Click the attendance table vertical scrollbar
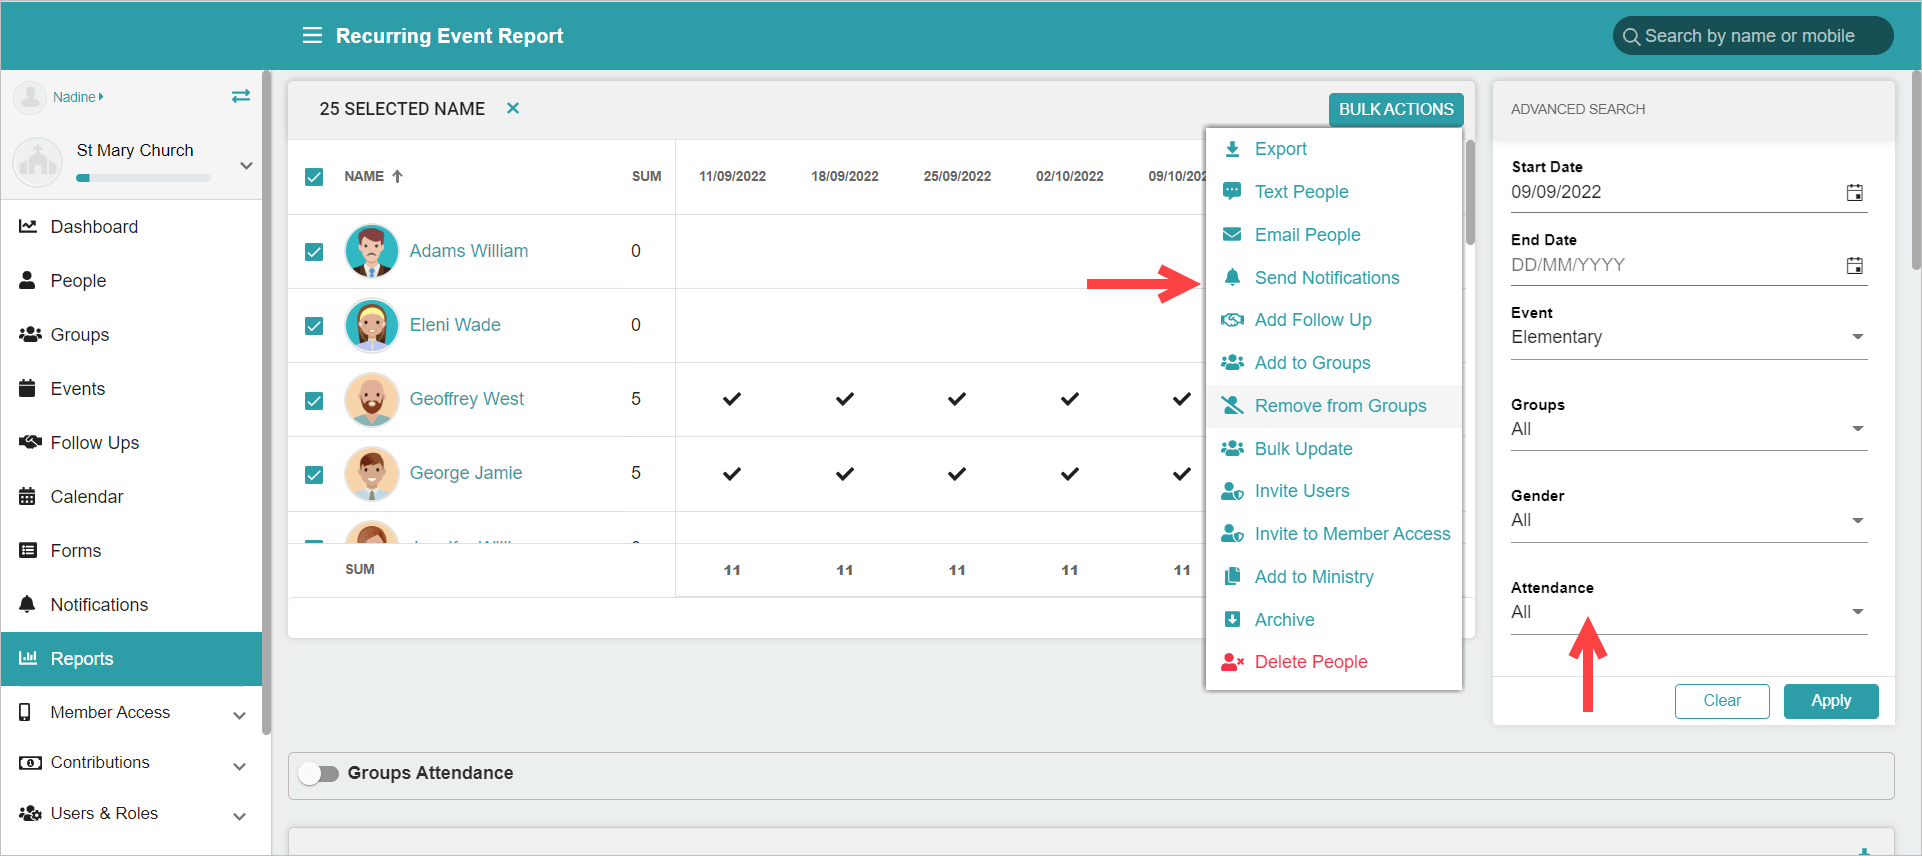The image size is (1922, 856). pyautogui.click(x=1470, y=192)
